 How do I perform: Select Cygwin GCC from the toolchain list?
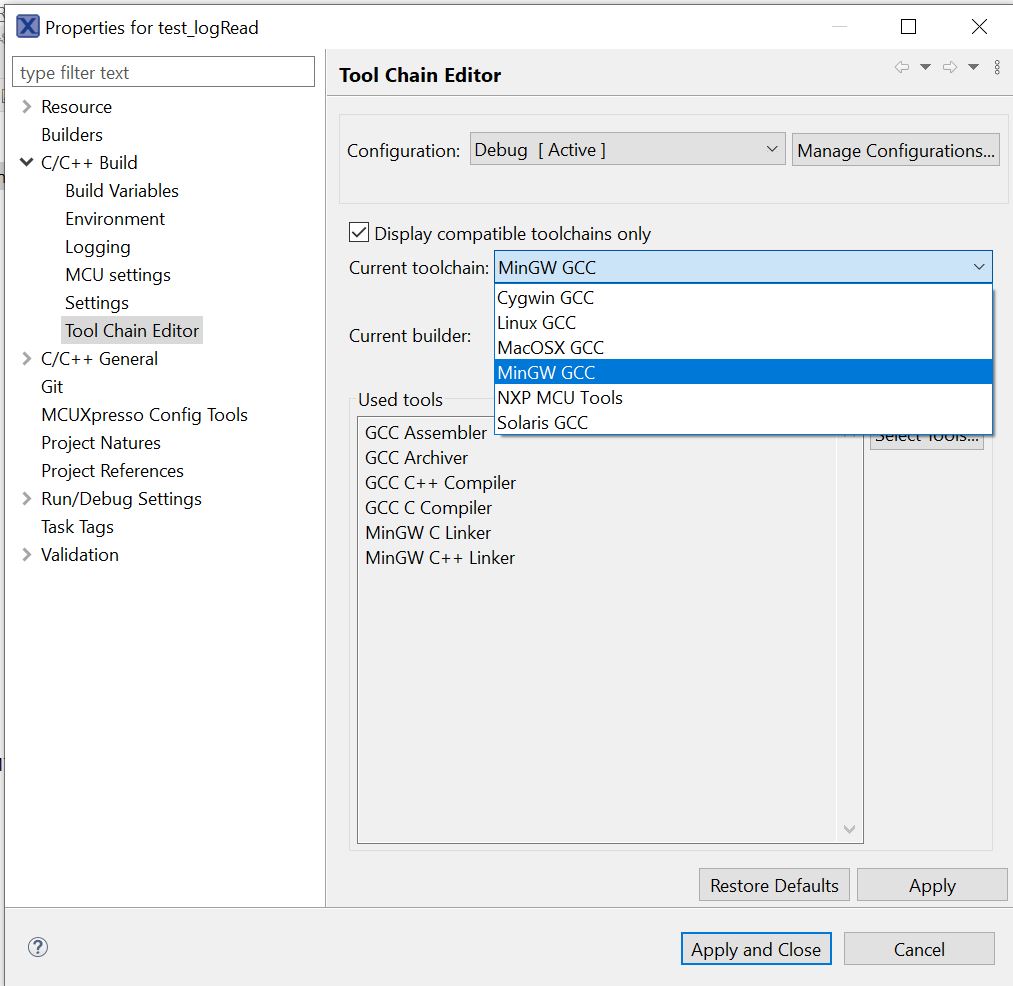coord(546,297)
